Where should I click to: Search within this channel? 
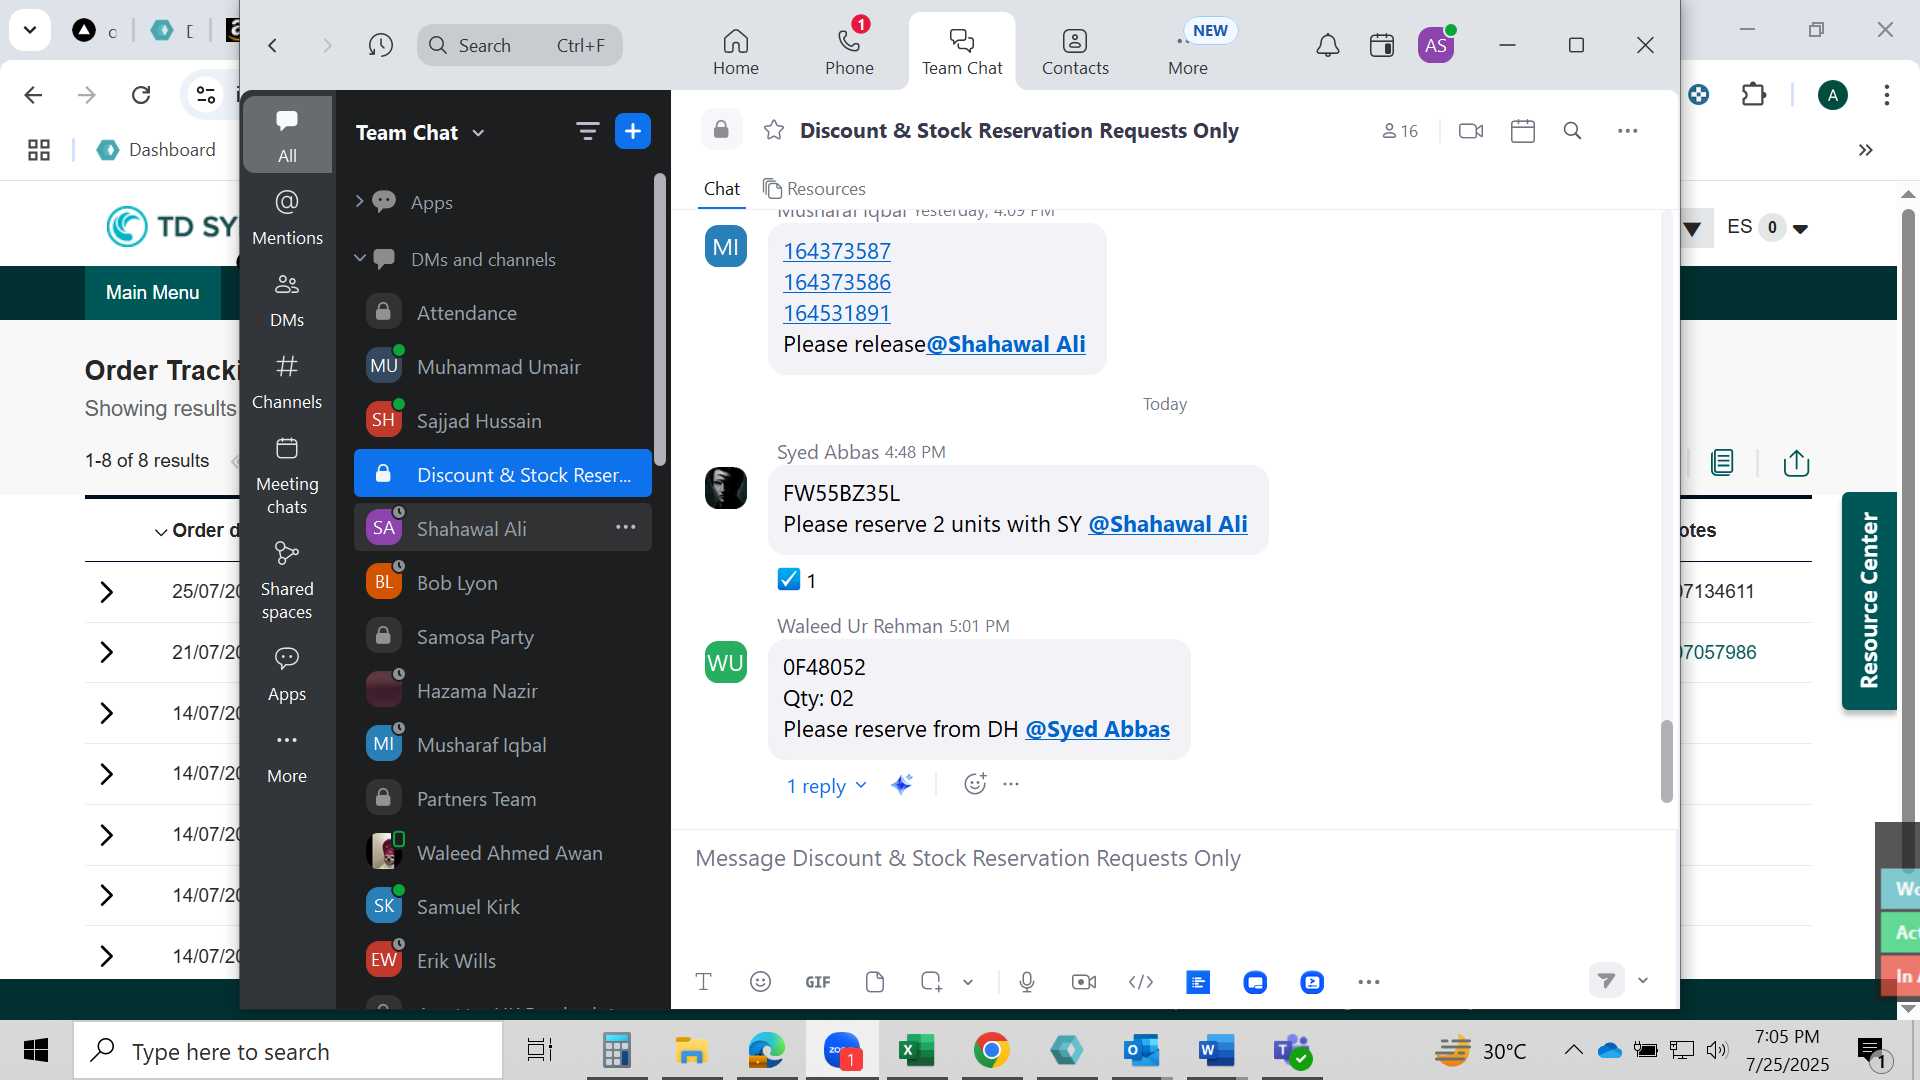pos(1572,131)
